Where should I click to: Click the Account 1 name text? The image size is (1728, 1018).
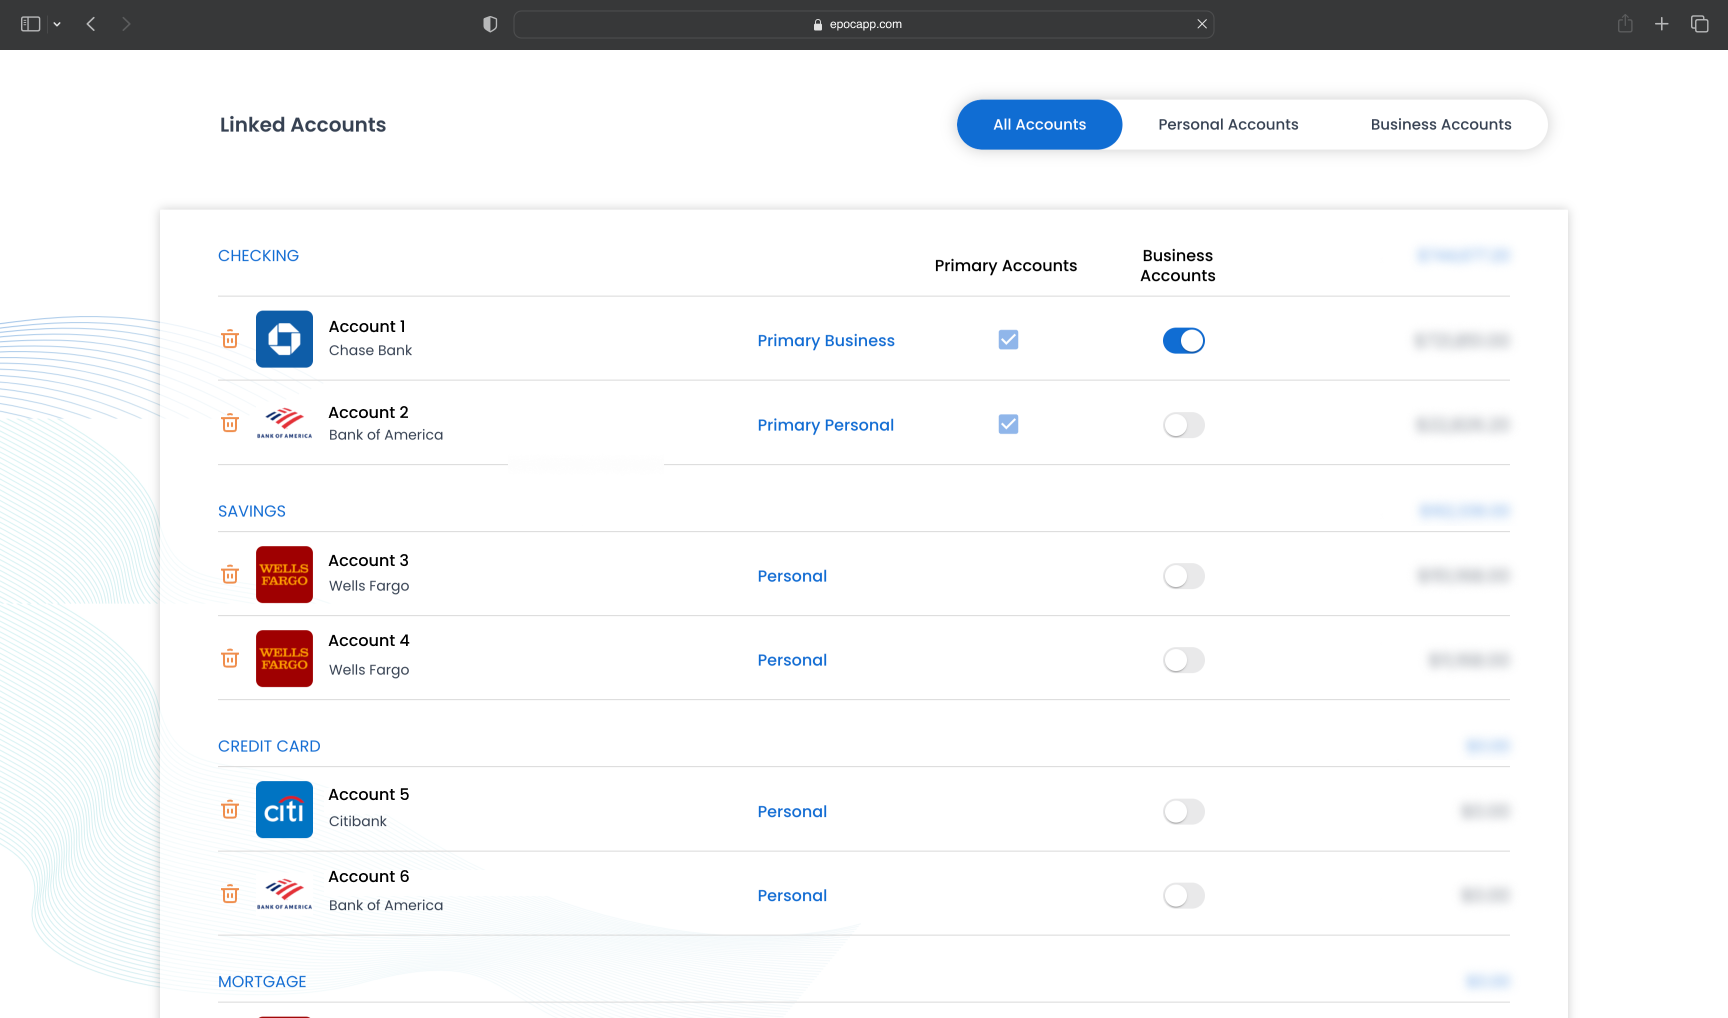(367, 326)
